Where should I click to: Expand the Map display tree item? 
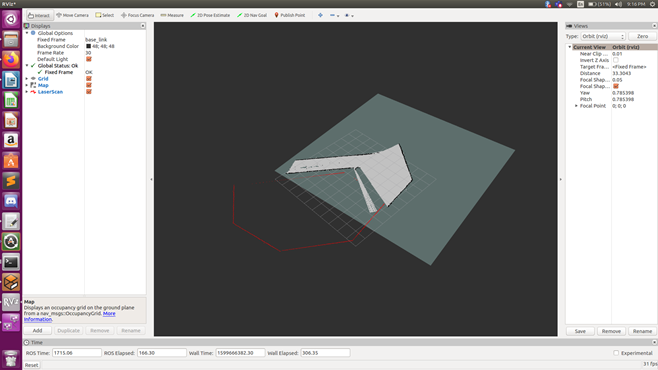pyautogui.click(x=27, y=85)
